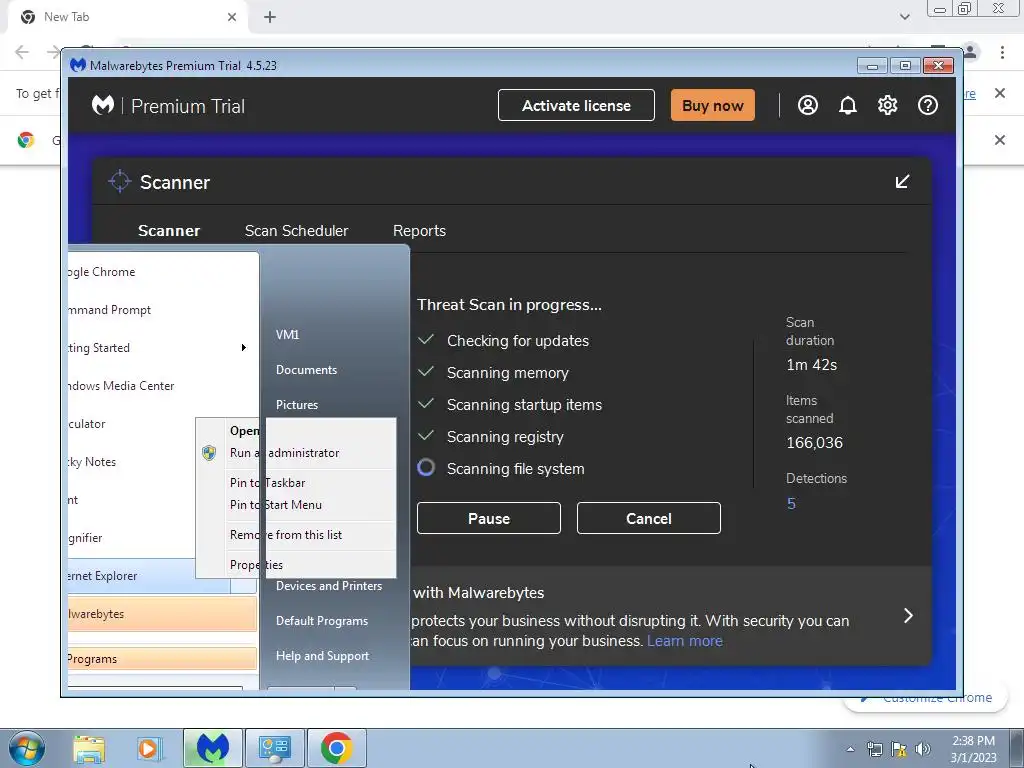Click the Start menu search box

(155, 688)
